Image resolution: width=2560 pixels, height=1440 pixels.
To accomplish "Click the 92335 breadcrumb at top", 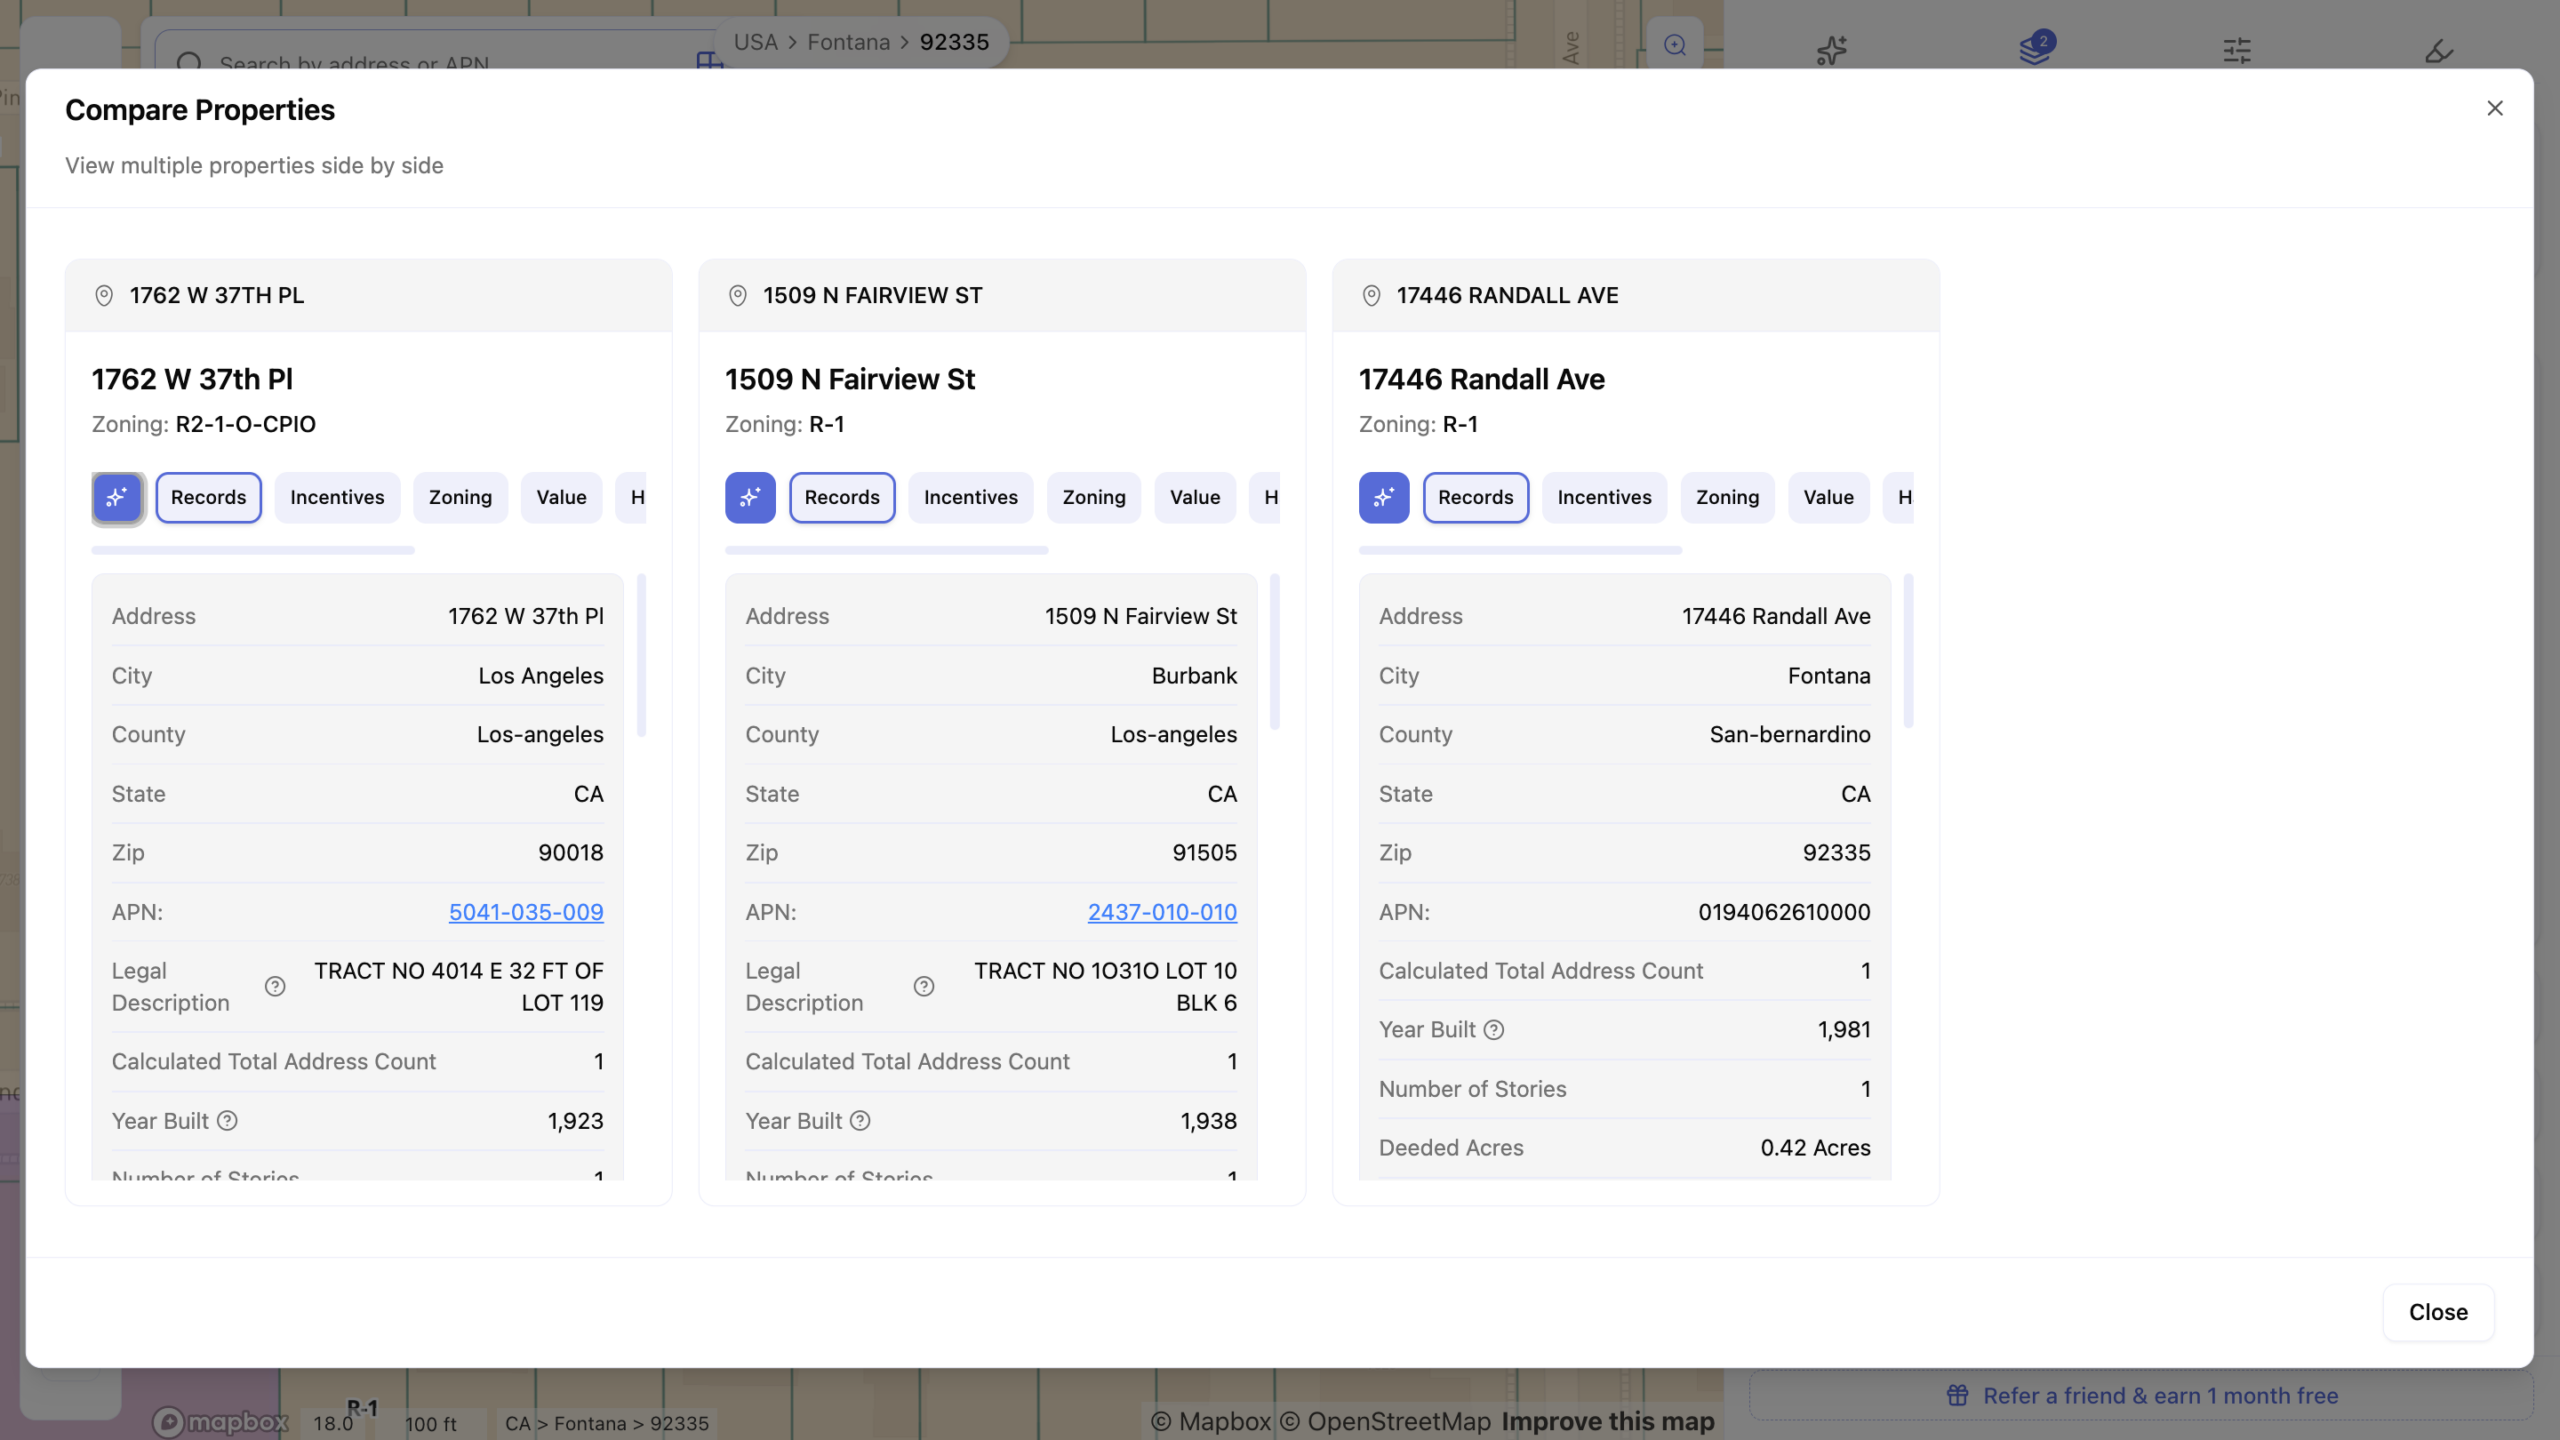I will tap(954, 42).
